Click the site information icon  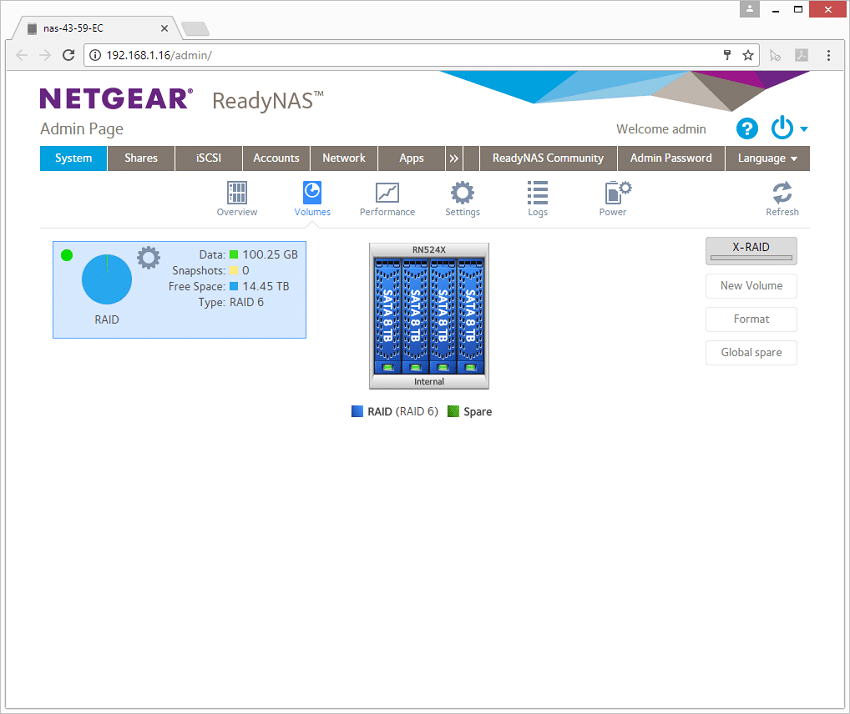(x=95, y=55)
